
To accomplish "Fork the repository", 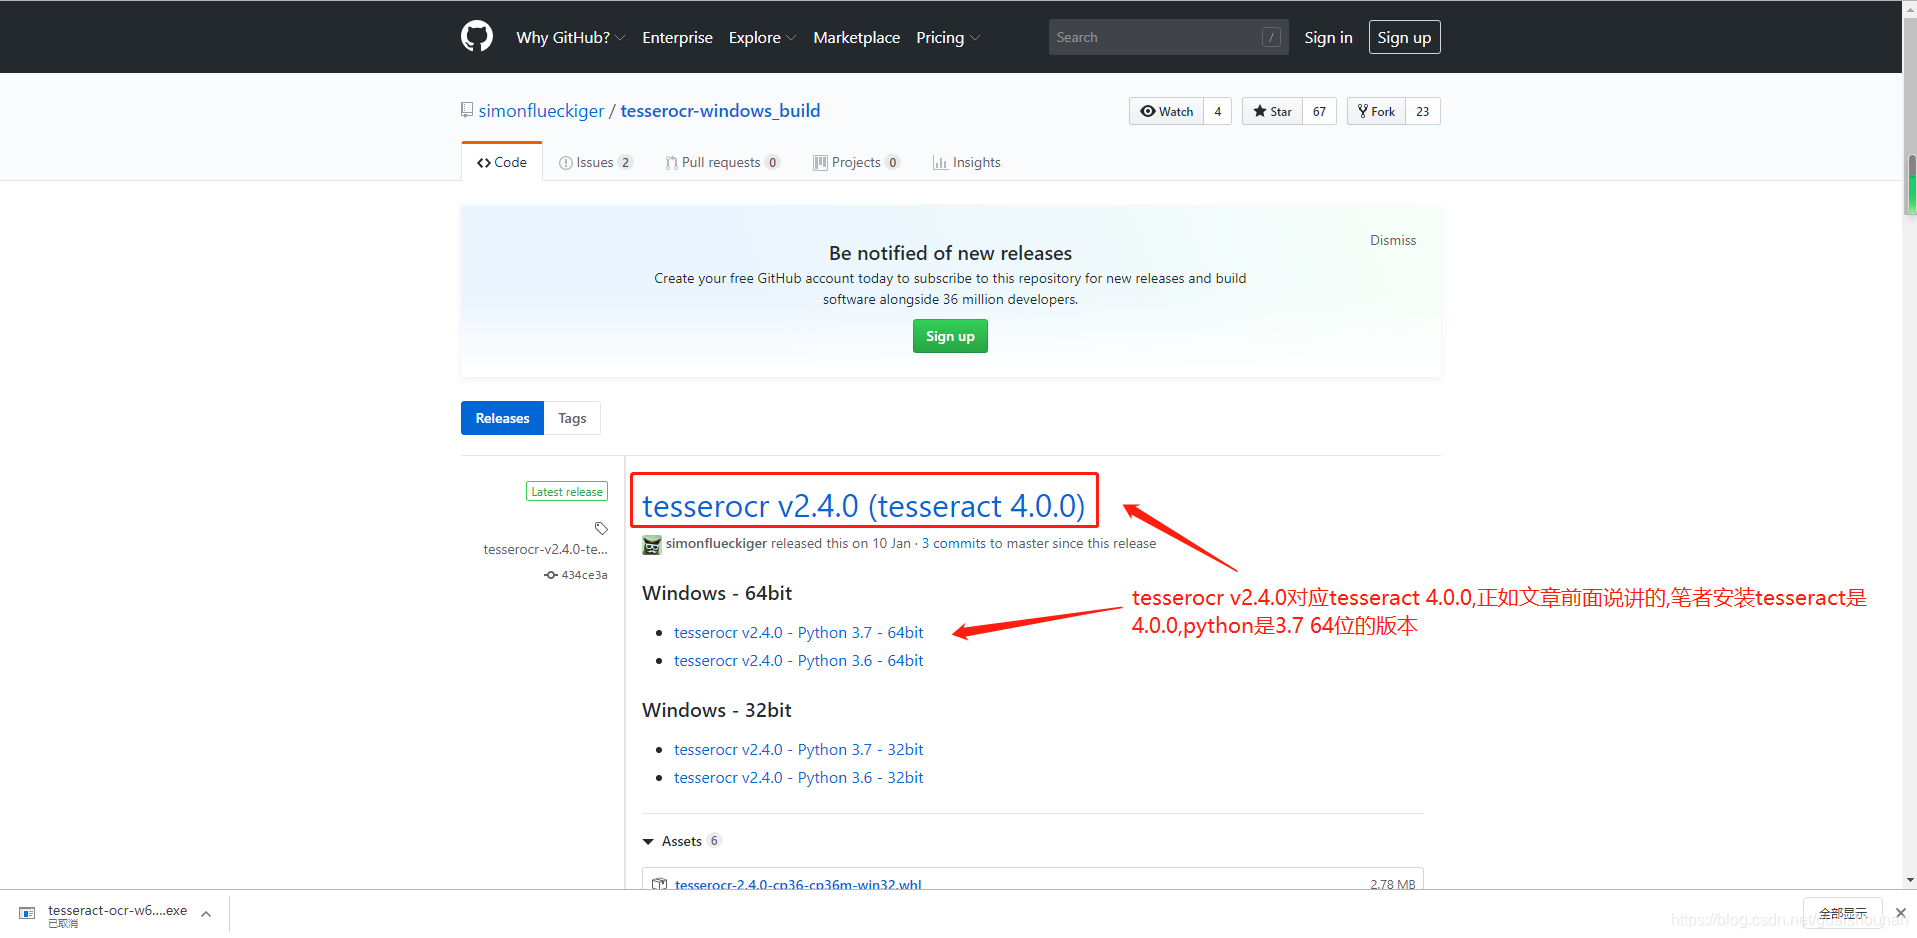I will coord(1376,111).
